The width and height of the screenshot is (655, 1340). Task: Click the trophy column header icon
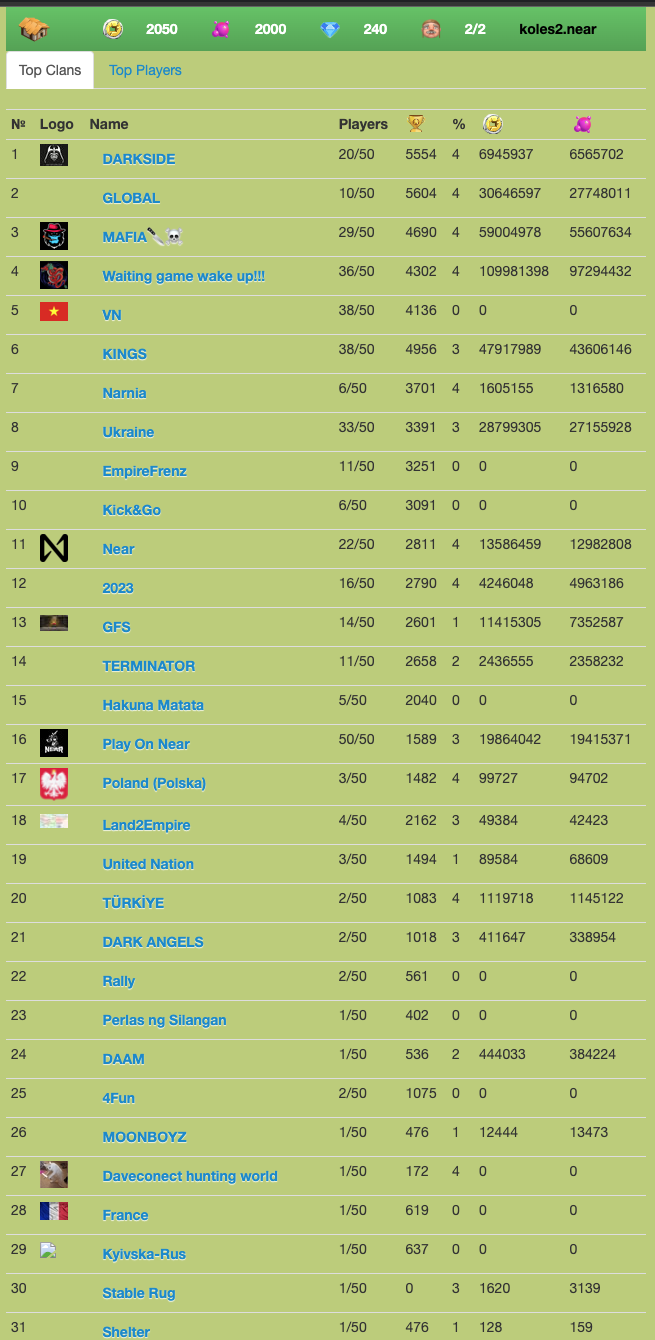[x=416, y=124]
